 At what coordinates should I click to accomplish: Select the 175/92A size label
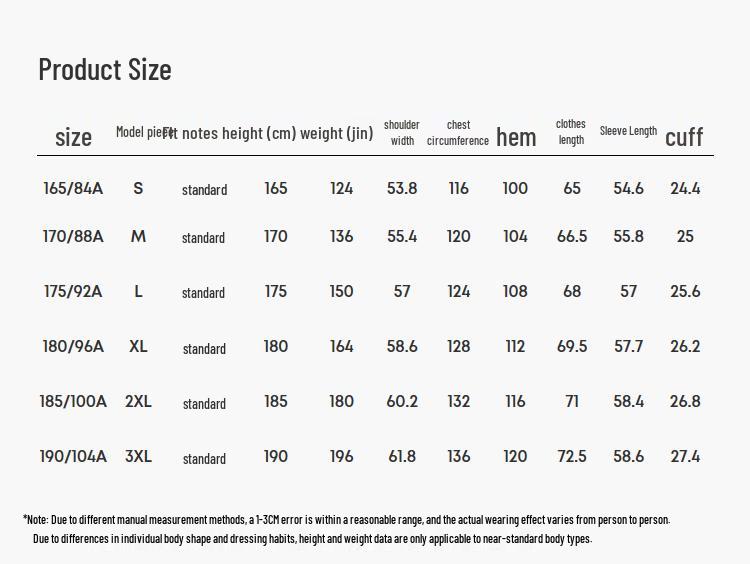coord(73,291)
